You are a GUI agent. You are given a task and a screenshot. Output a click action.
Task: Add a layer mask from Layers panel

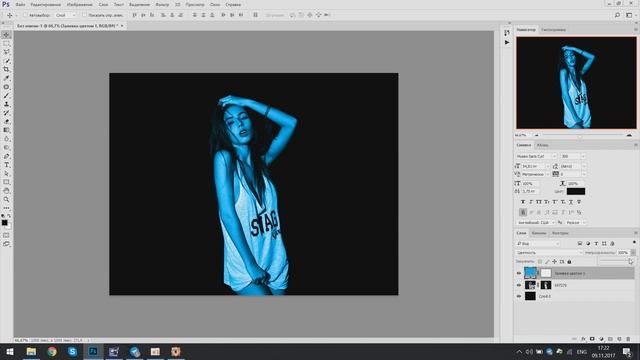click(x=592, y=339)
